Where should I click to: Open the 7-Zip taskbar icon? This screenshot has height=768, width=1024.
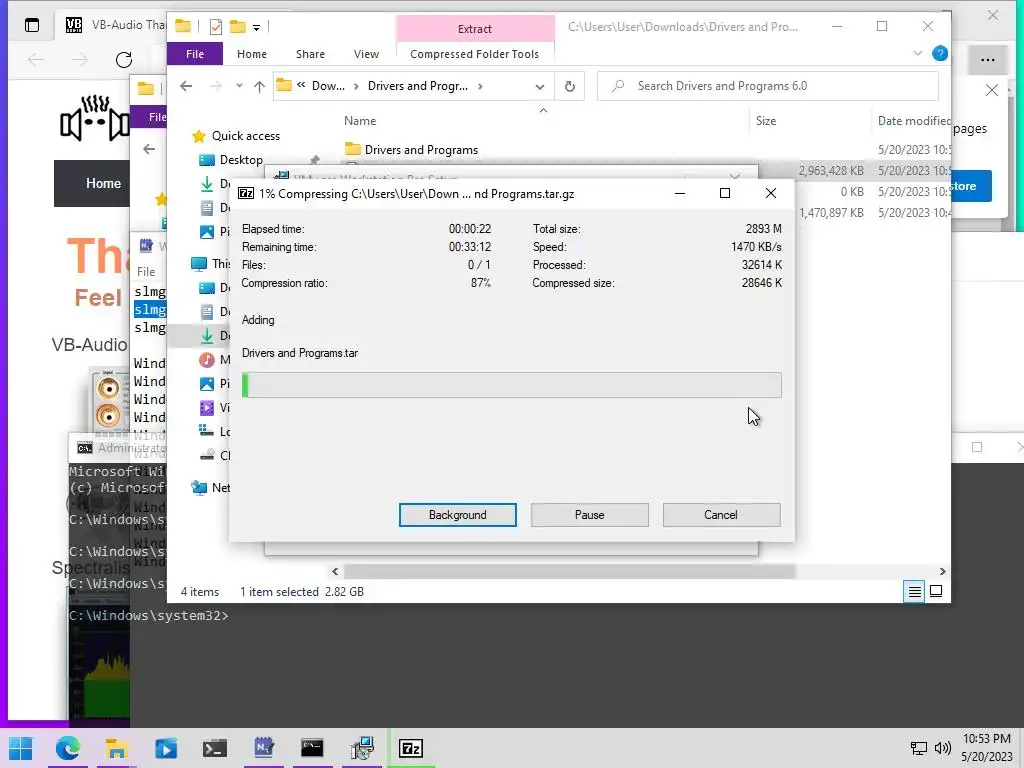411,748
